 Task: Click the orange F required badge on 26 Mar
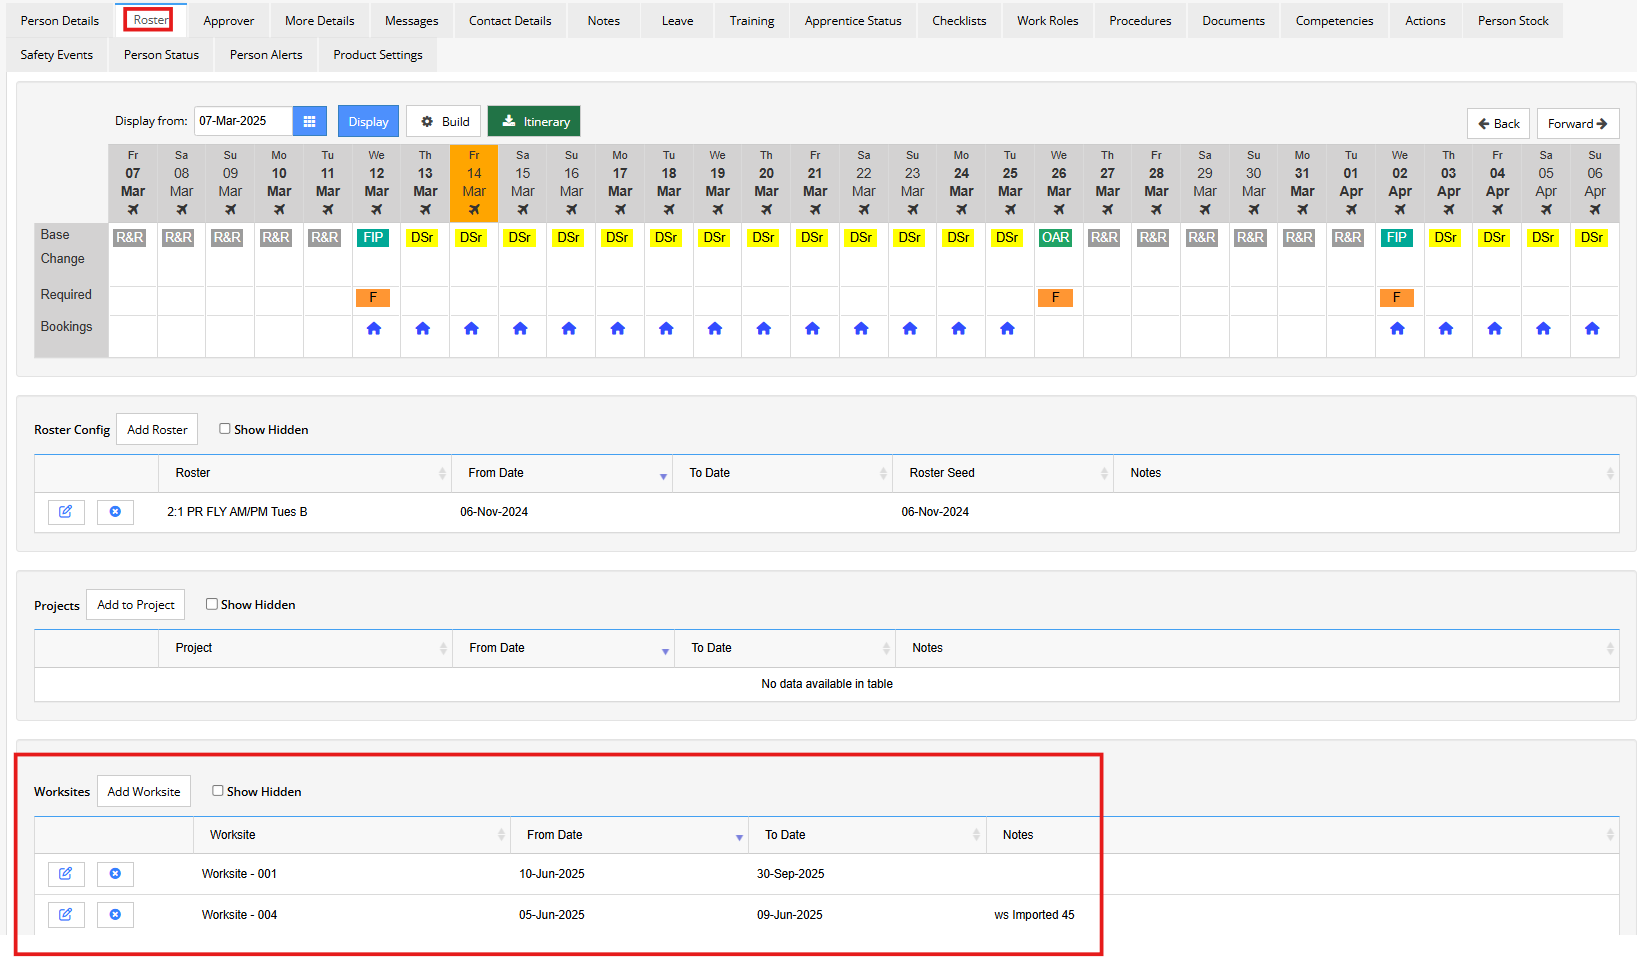1055,298
